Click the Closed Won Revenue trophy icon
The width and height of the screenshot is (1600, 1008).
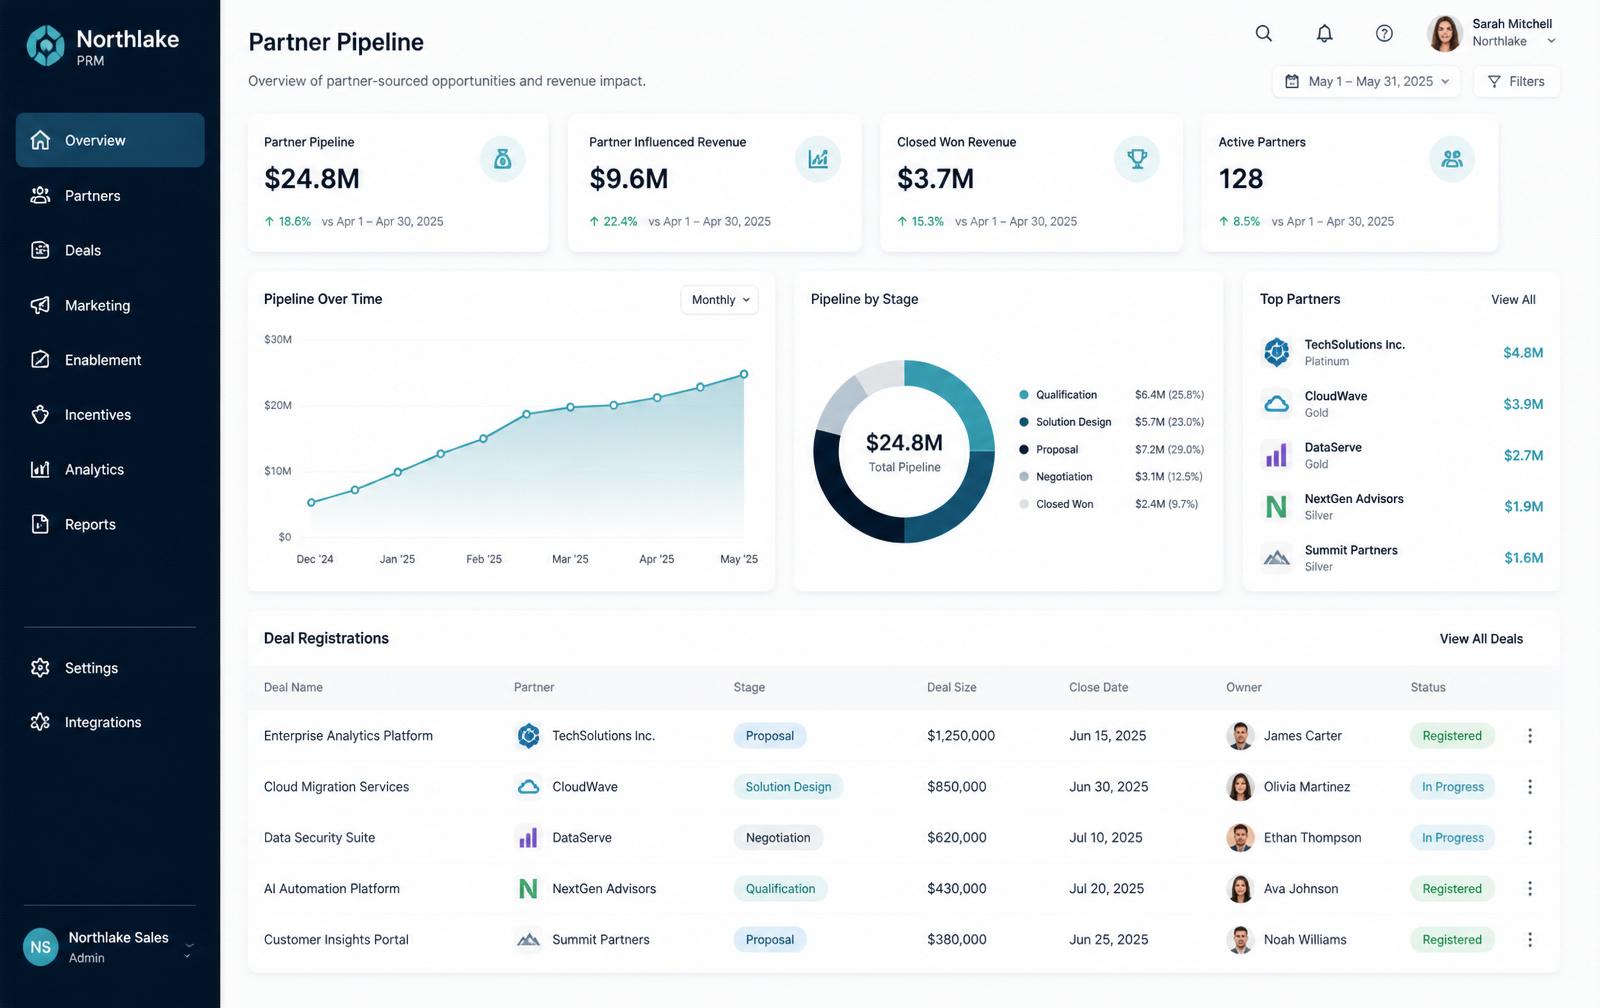click(1137, 159)
